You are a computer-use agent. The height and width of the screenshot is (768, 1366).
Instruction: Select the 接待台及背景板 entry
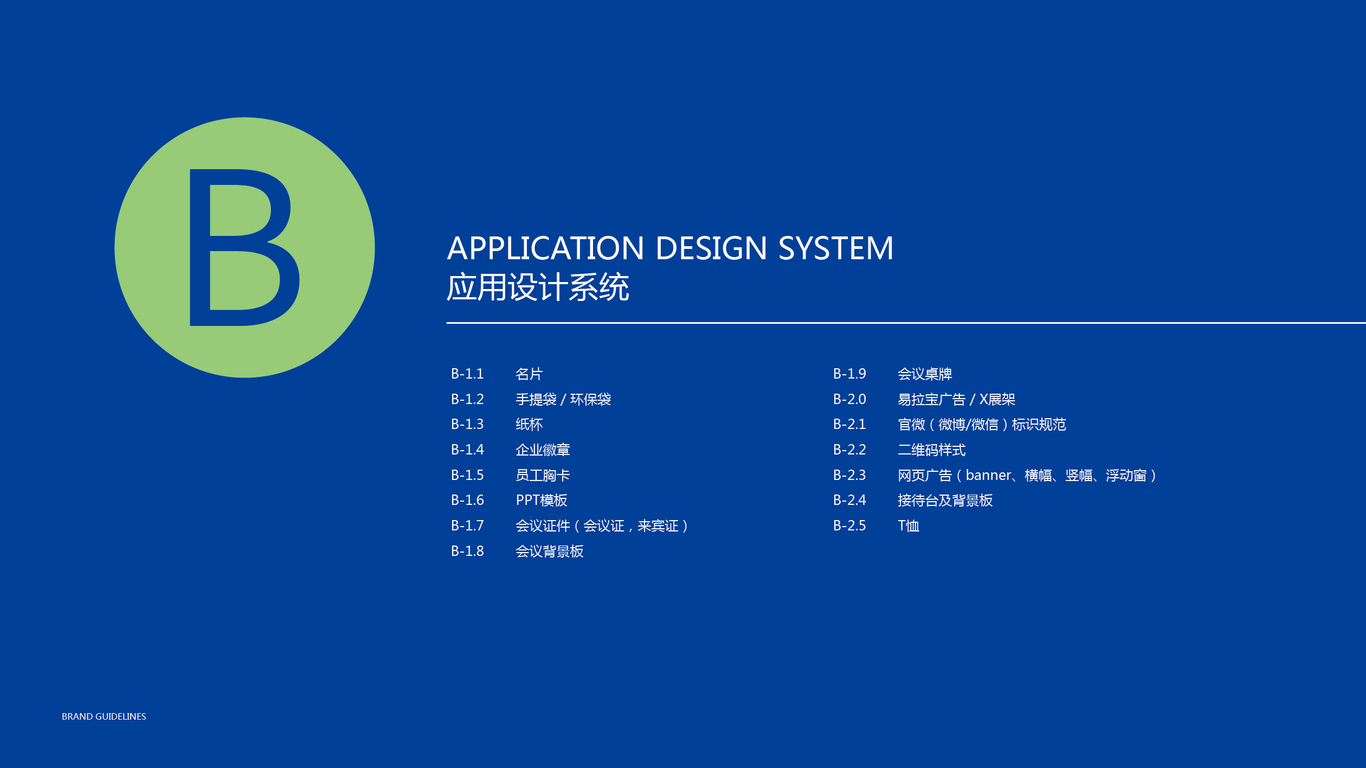pyautogui.click(x=945, y=500)
